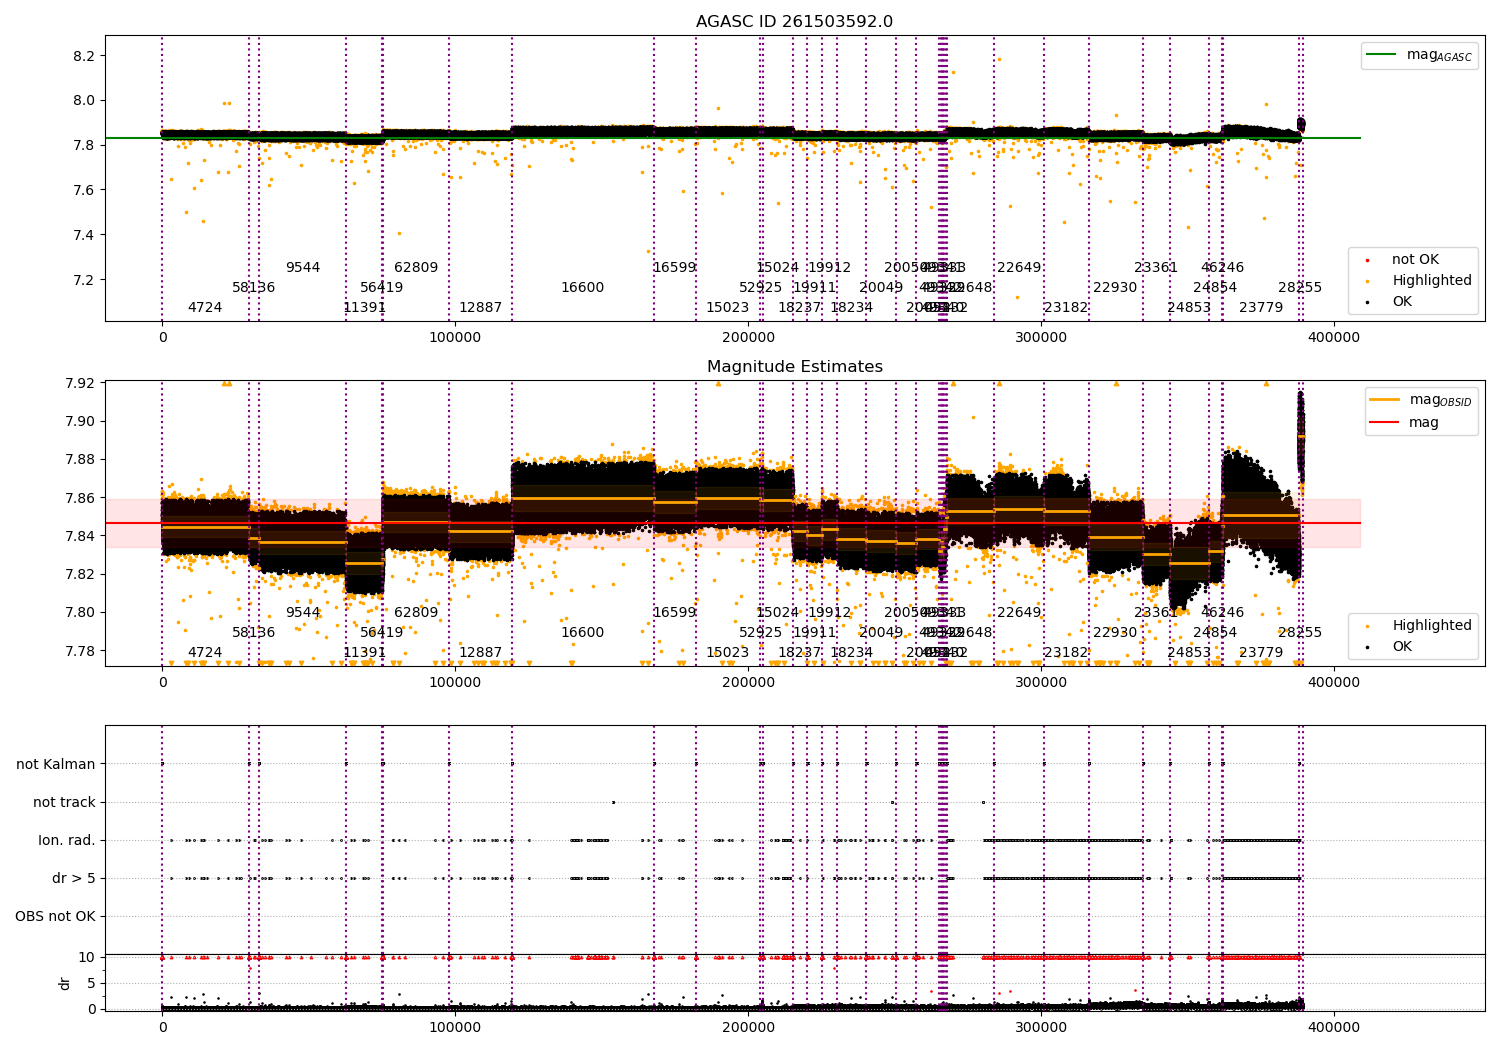Image resolution: width=1500 pixels, height=1050 pixels.
Task: Click obsid label 22930 in middle panel
Action: 1115,633
